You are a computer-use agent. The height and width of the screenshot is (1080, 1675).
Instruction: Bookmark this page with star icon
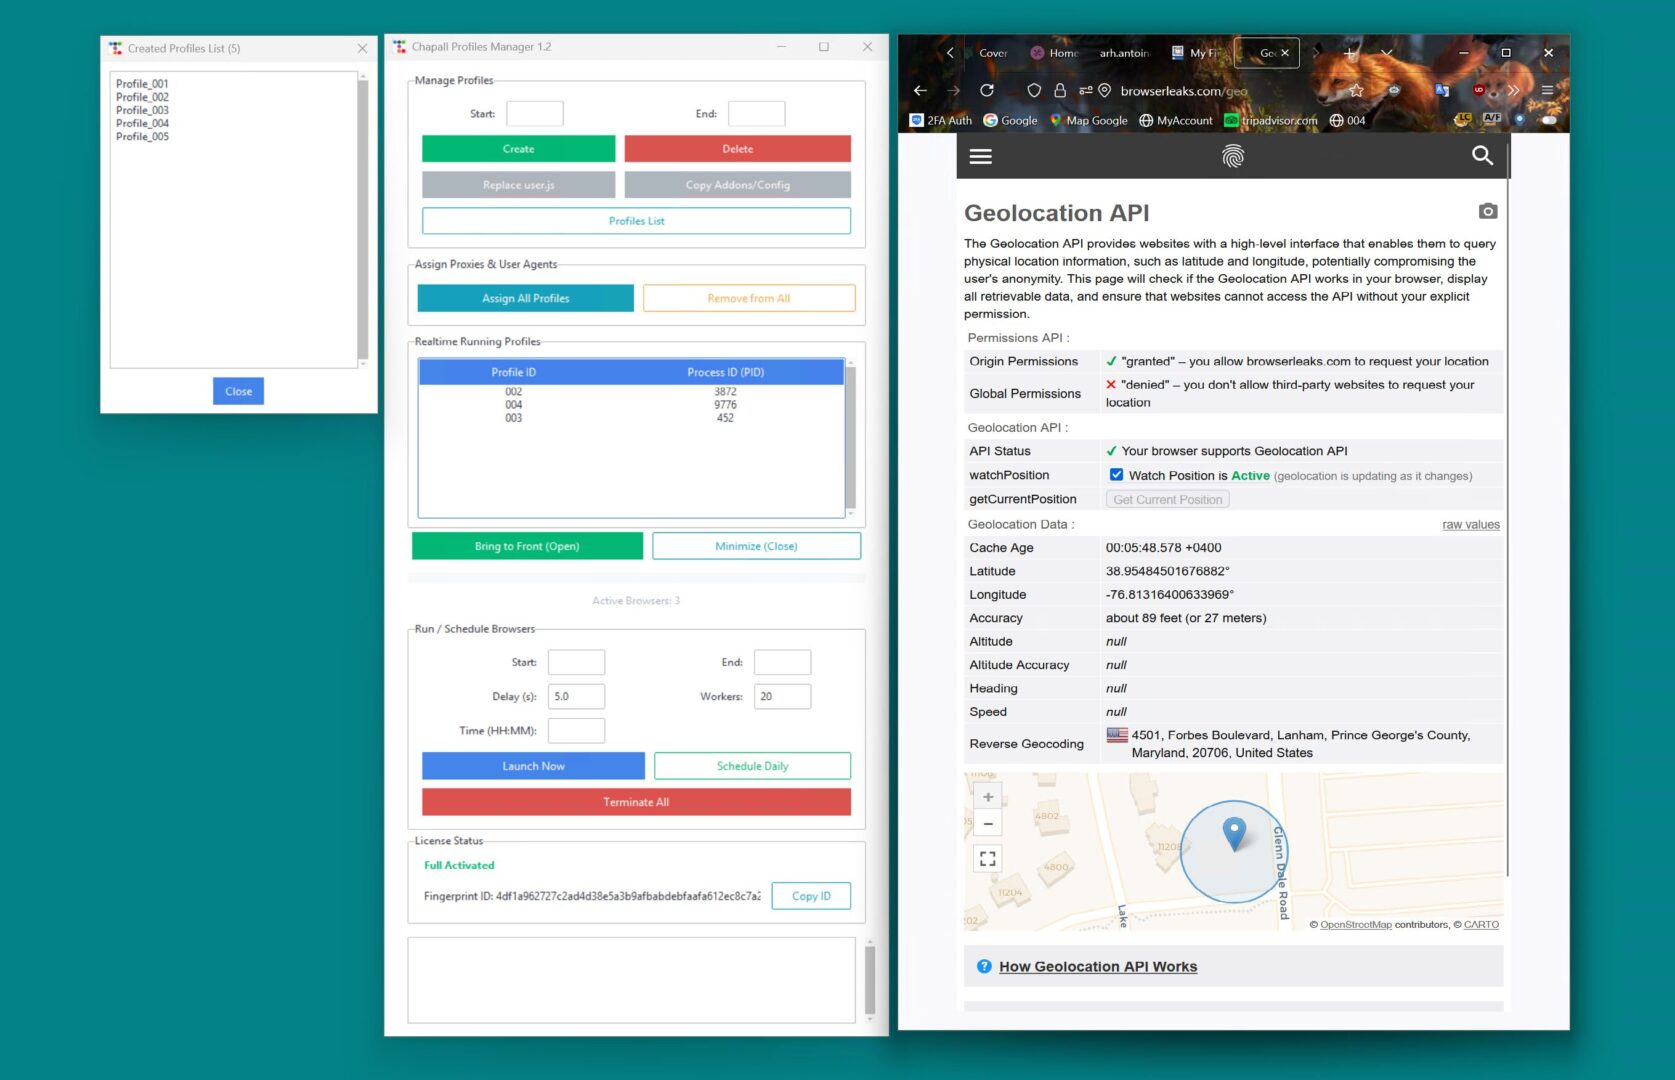tap(1356, 90)
